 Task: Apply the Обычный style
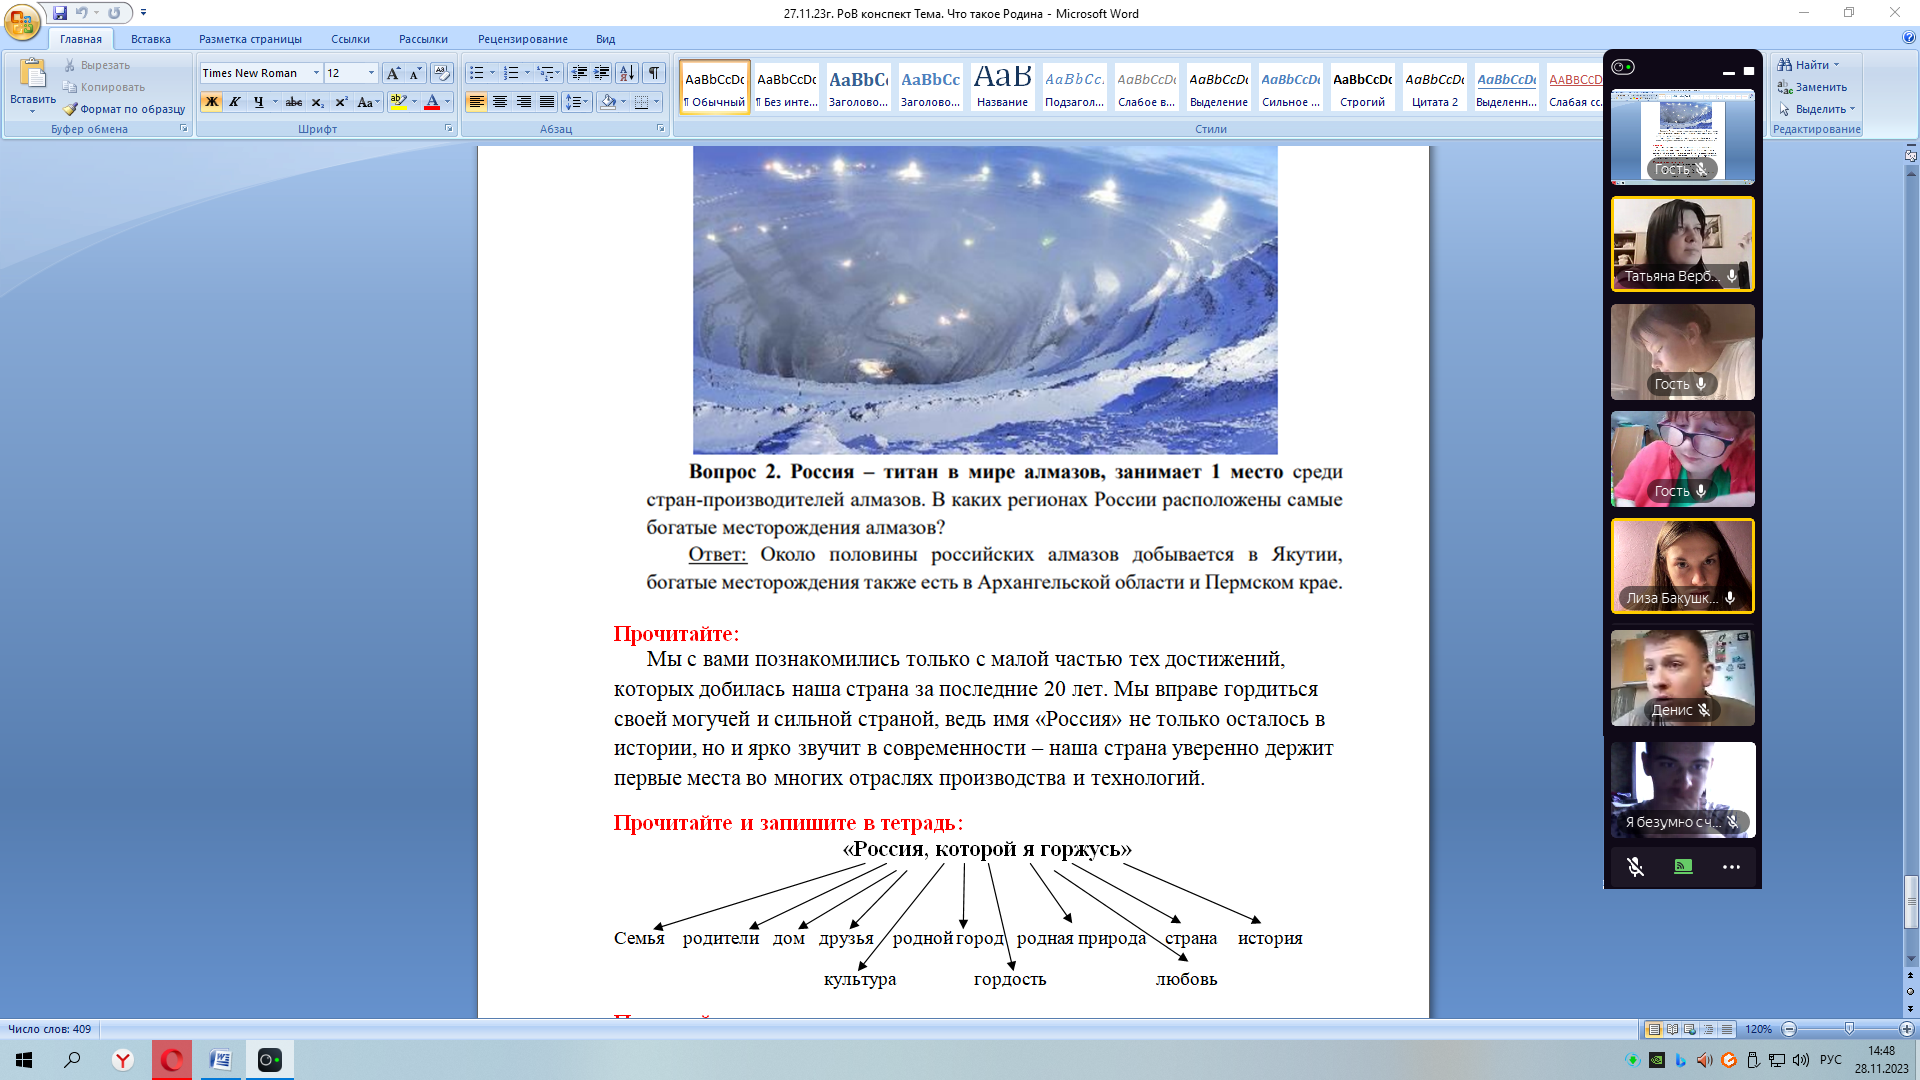click(715, 88)
